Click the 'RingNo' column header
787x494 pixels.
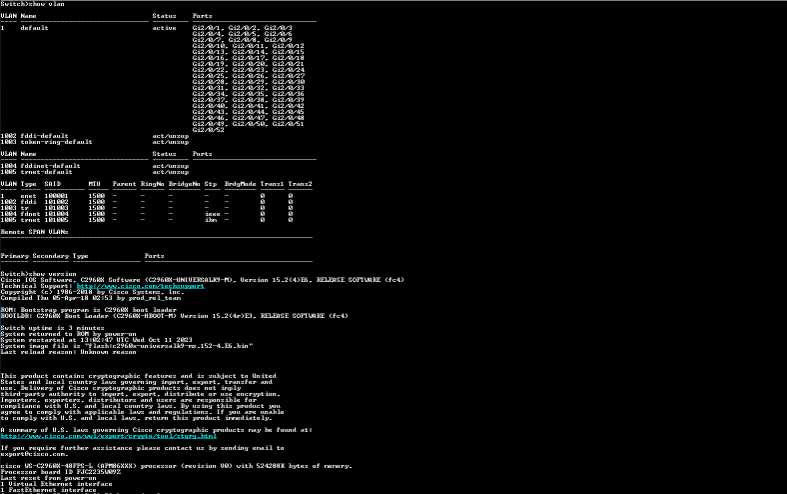point(153,184)
